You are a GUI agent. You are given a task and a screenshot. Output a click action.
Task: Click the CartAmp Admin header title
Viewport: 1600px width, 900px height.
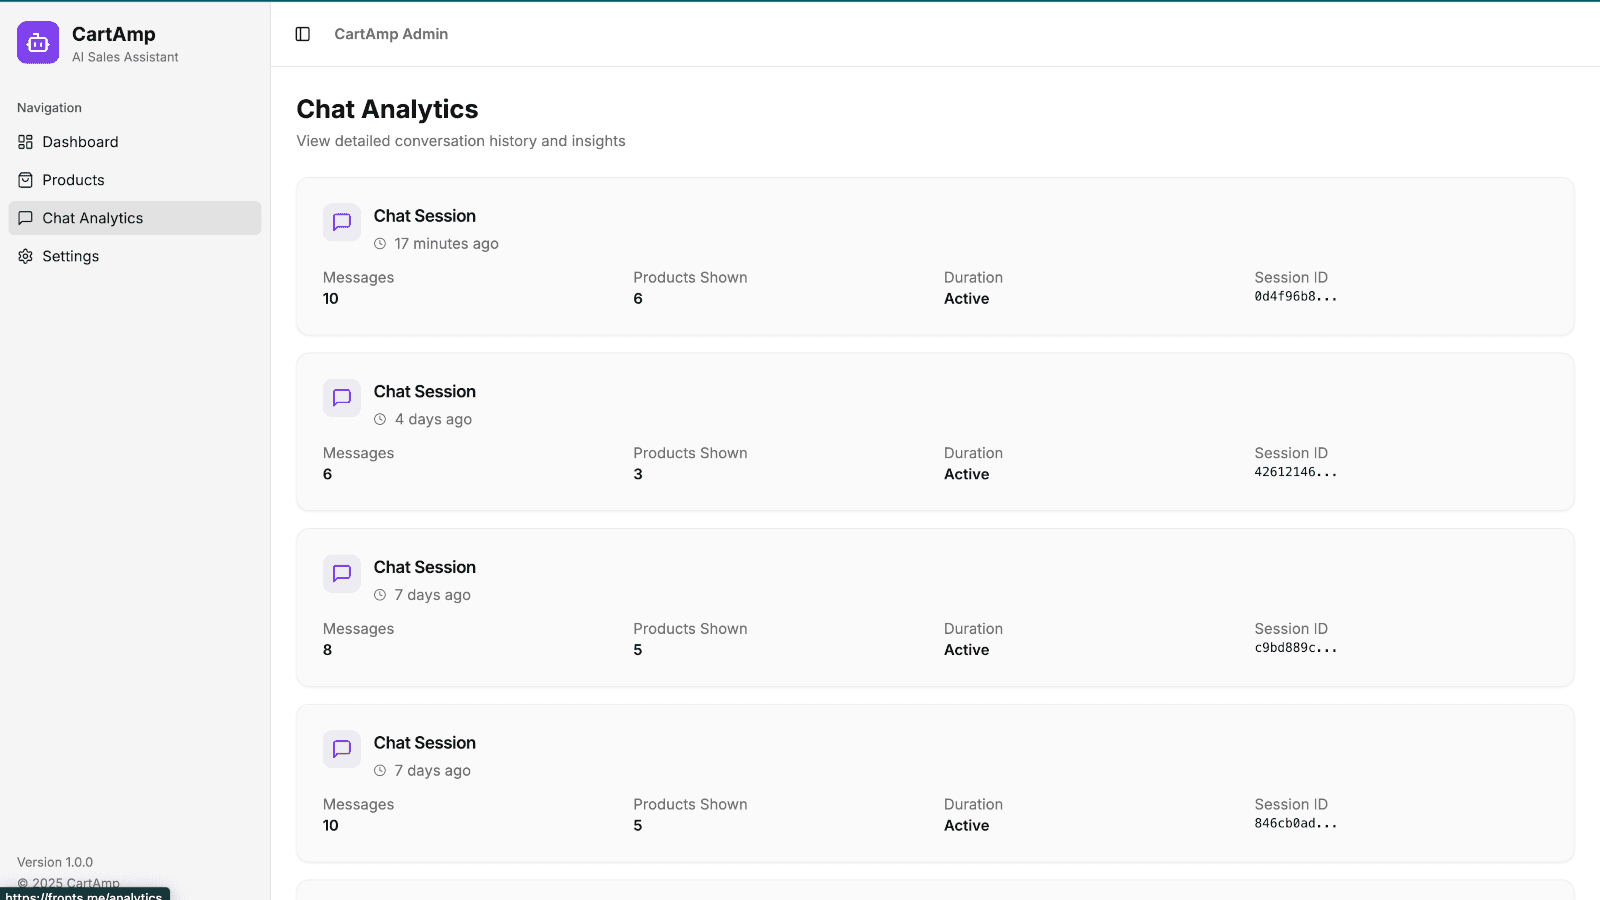tap(391, 34)
